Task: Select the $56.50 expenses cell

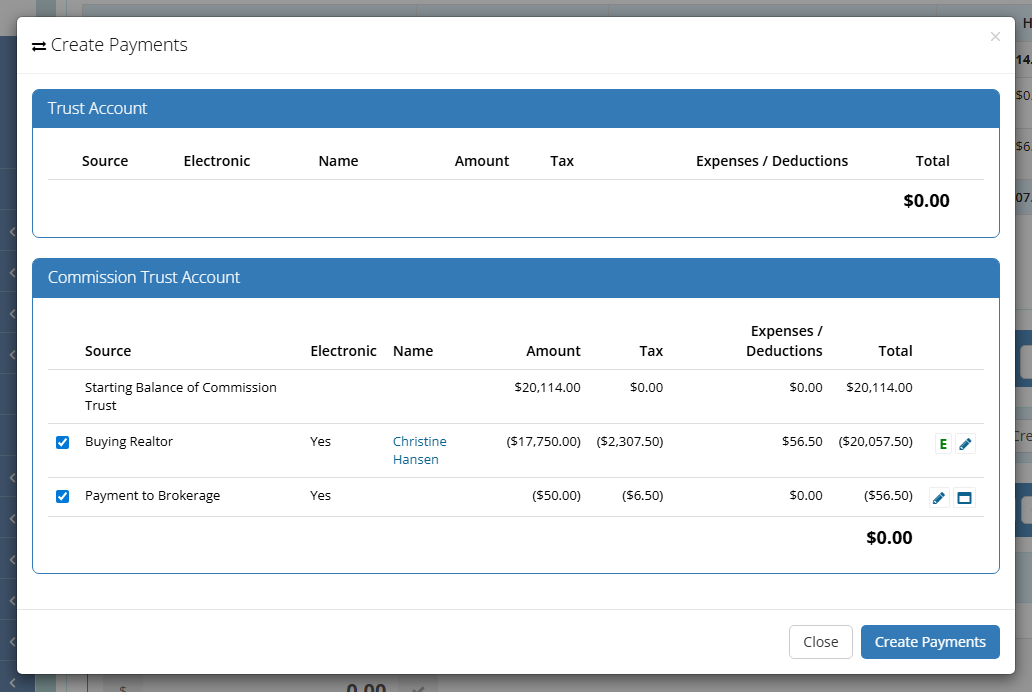Action: click(x=802, y=442)
